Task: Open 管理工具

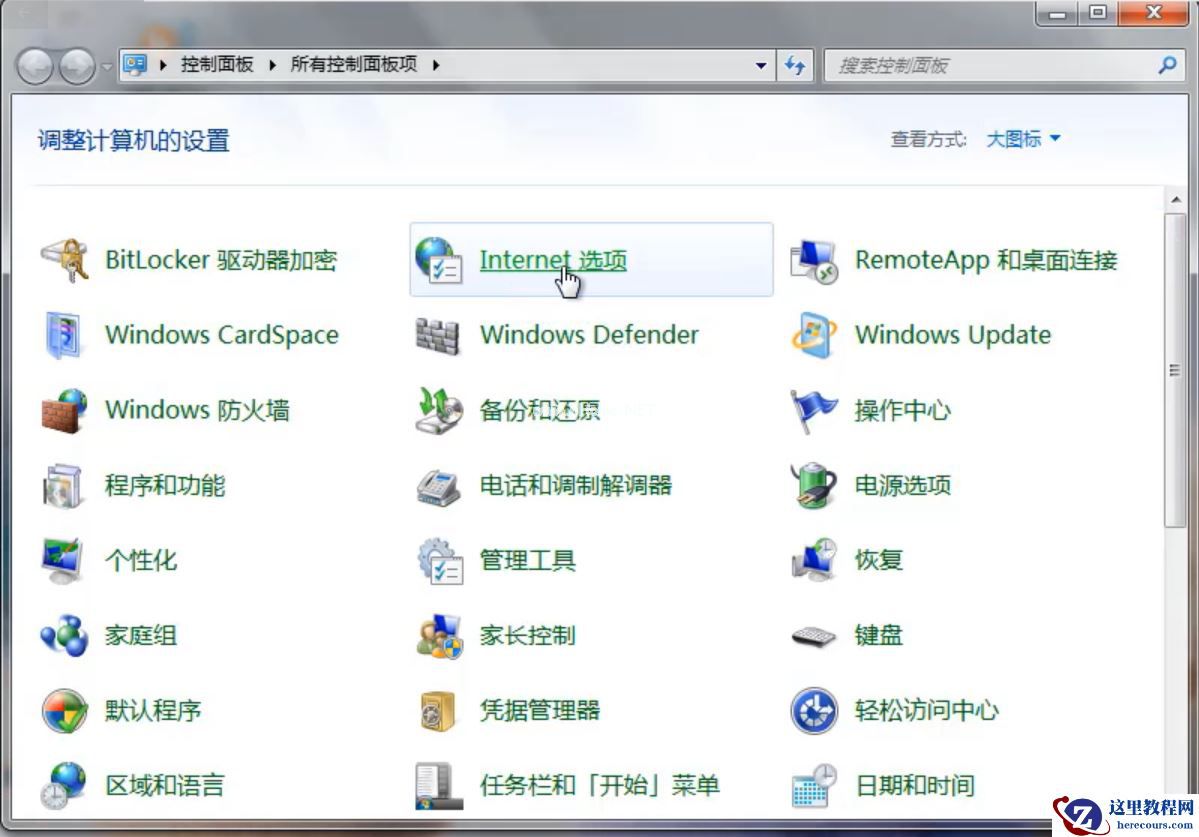Action: tap(528, 561)
